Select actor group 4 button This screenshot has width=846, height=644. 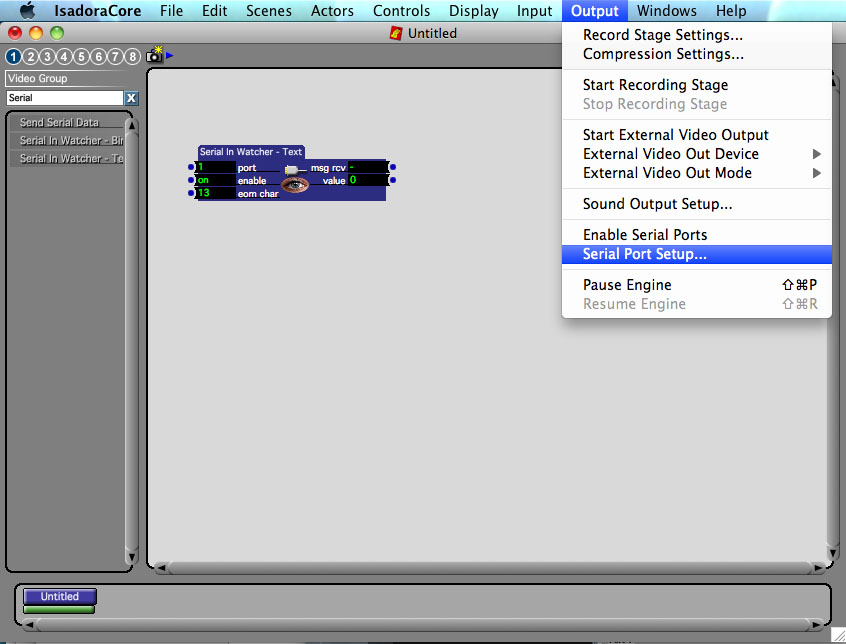pos(64,56)
